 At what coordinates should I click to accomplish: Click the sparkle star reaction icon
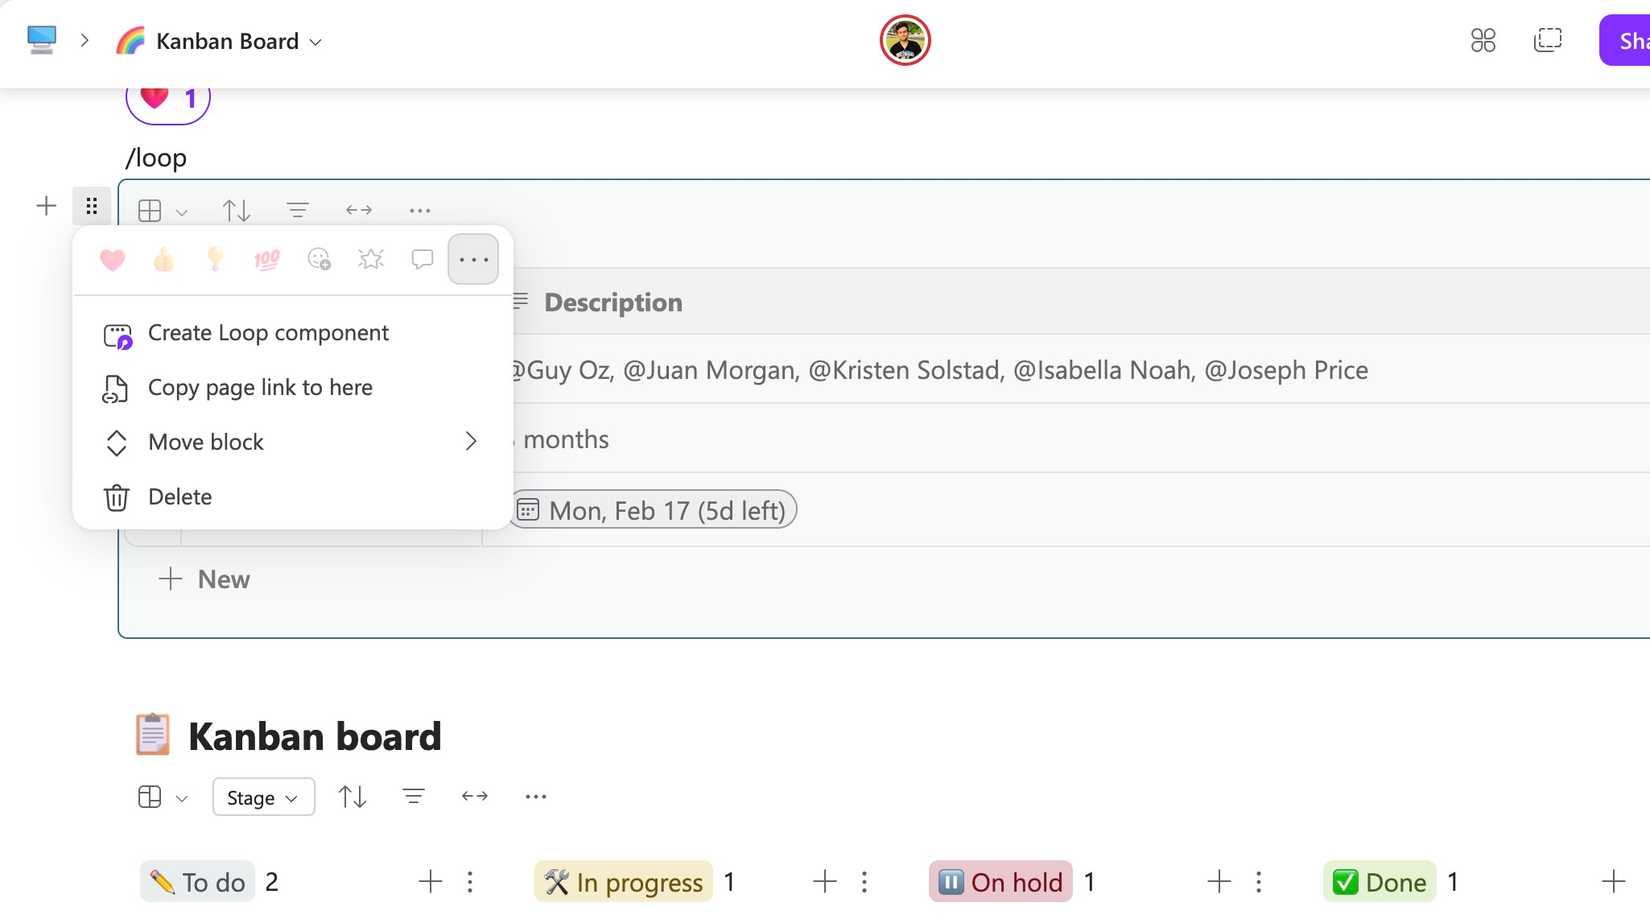(371, 259)
